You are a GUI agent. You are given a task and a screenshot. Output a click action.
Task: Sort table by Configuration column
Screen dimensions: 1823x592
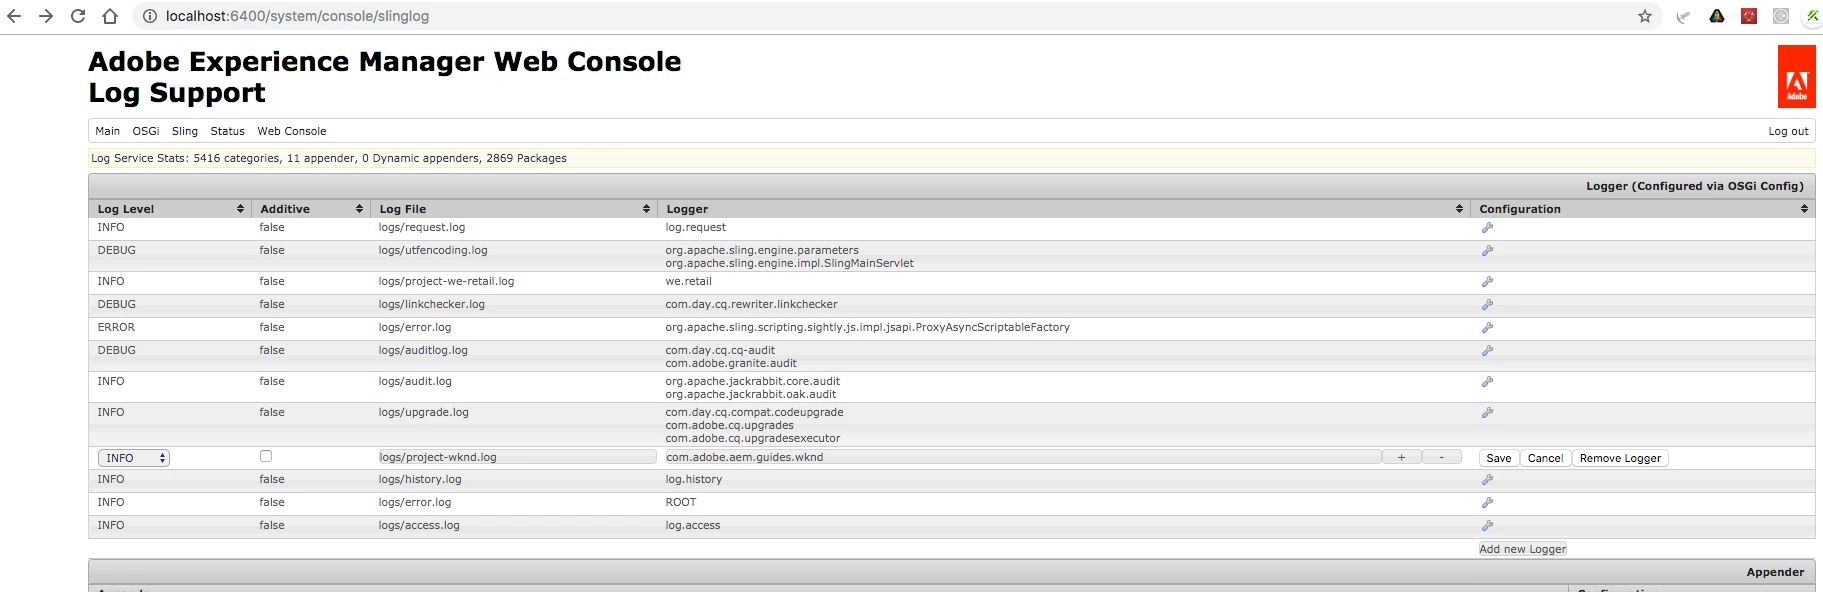pos(1643,209)
